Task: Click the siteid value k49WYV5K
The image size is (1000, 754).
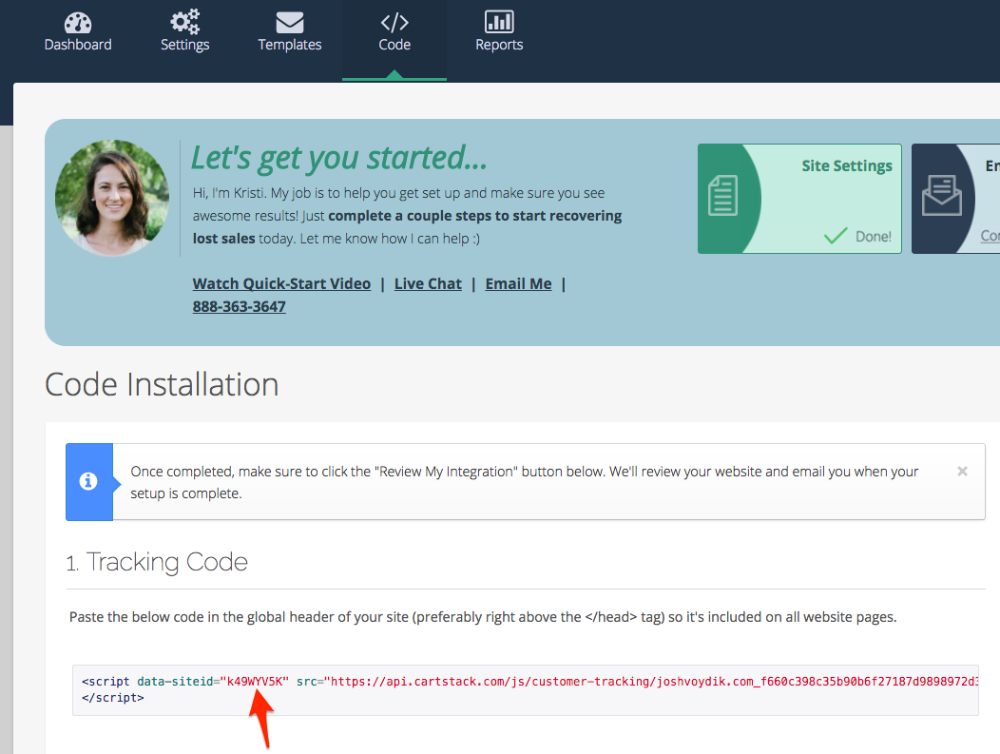Action: [255, 681]
